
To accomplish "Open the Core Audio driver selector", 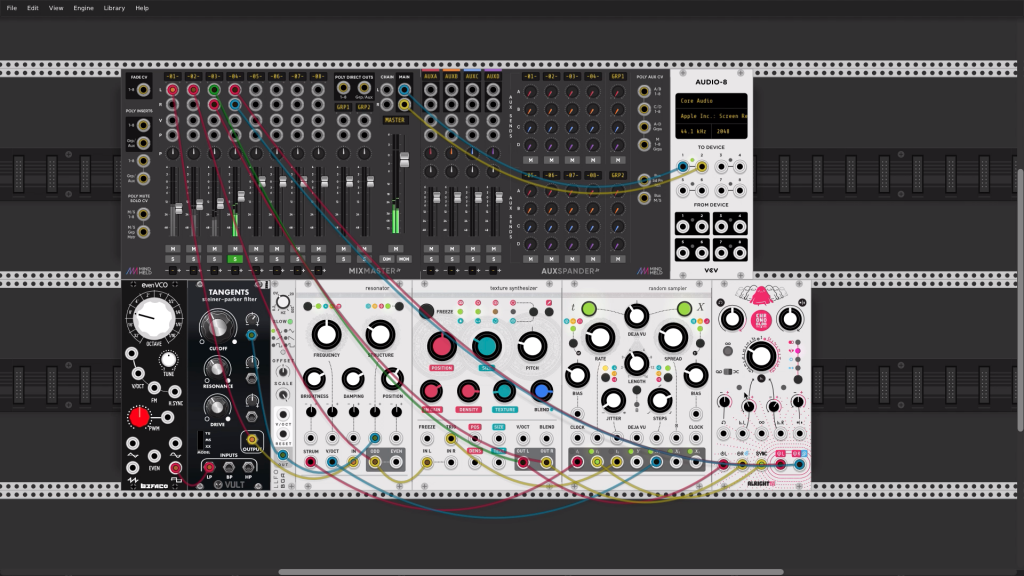I will pyautogui.click(x=711, y=101).
